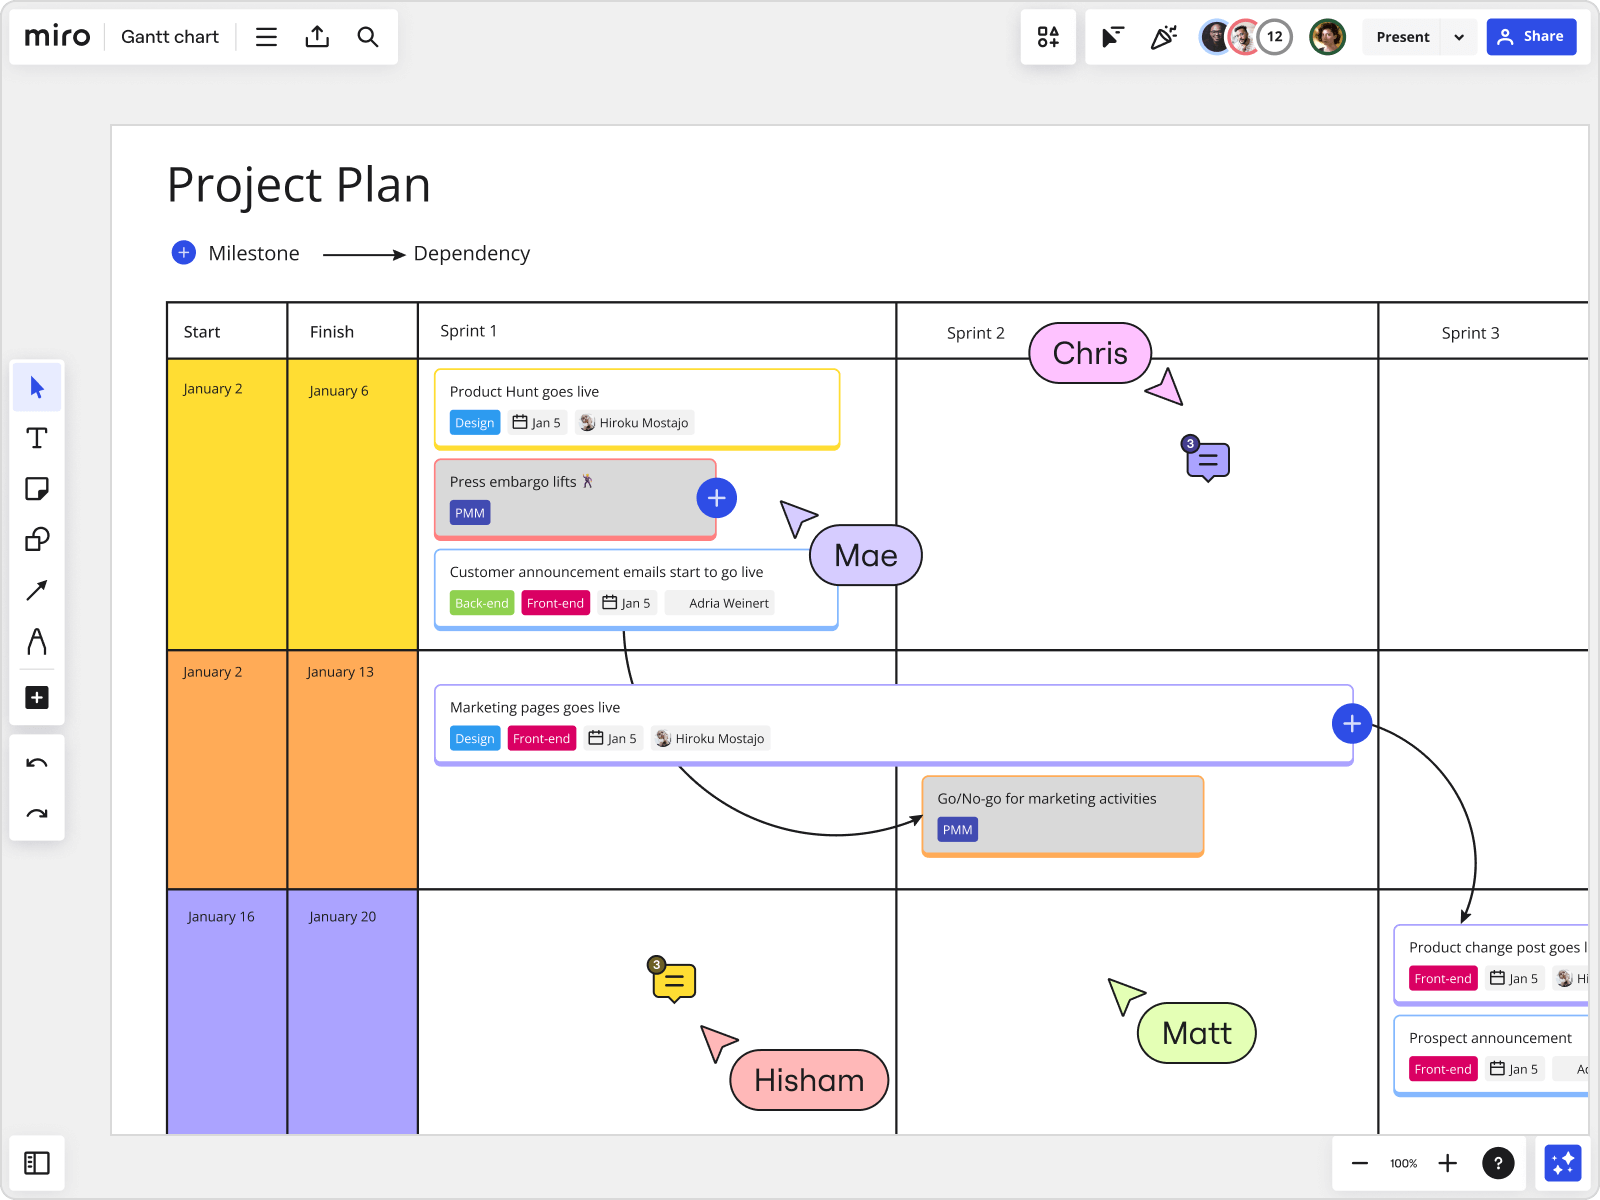1600x1200 pixels.
Task: Pick the Sticky note tool
Action: pyautogui.click(x=37, y=489)
